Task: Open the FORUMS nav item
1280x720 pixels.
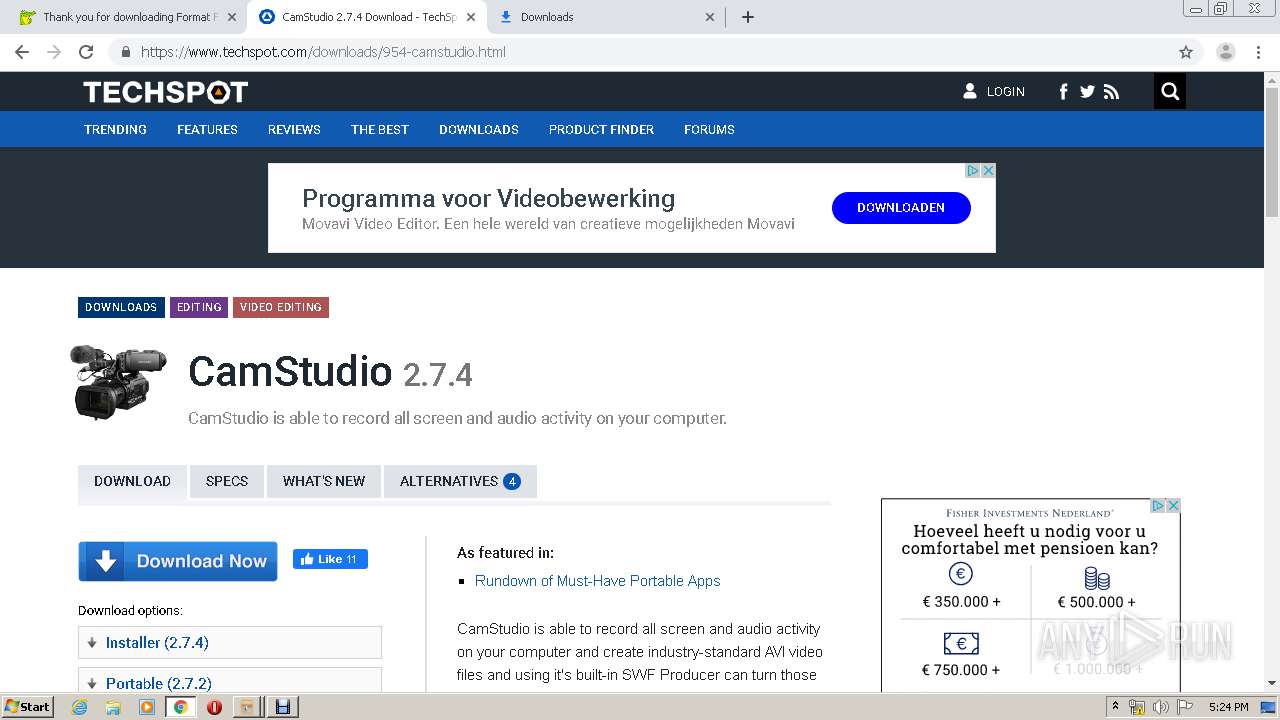Action: pyautogui.click(x=709, y=129)
